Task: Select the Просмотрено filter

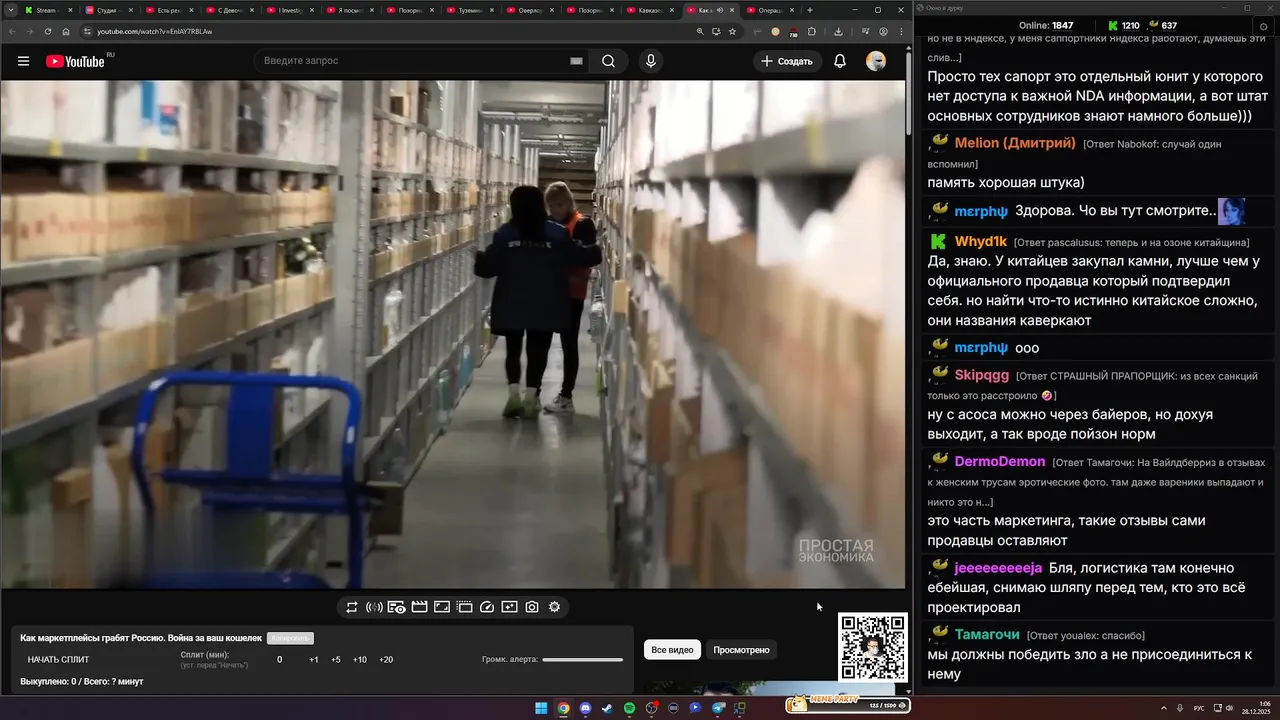Action: coord(741,650)
